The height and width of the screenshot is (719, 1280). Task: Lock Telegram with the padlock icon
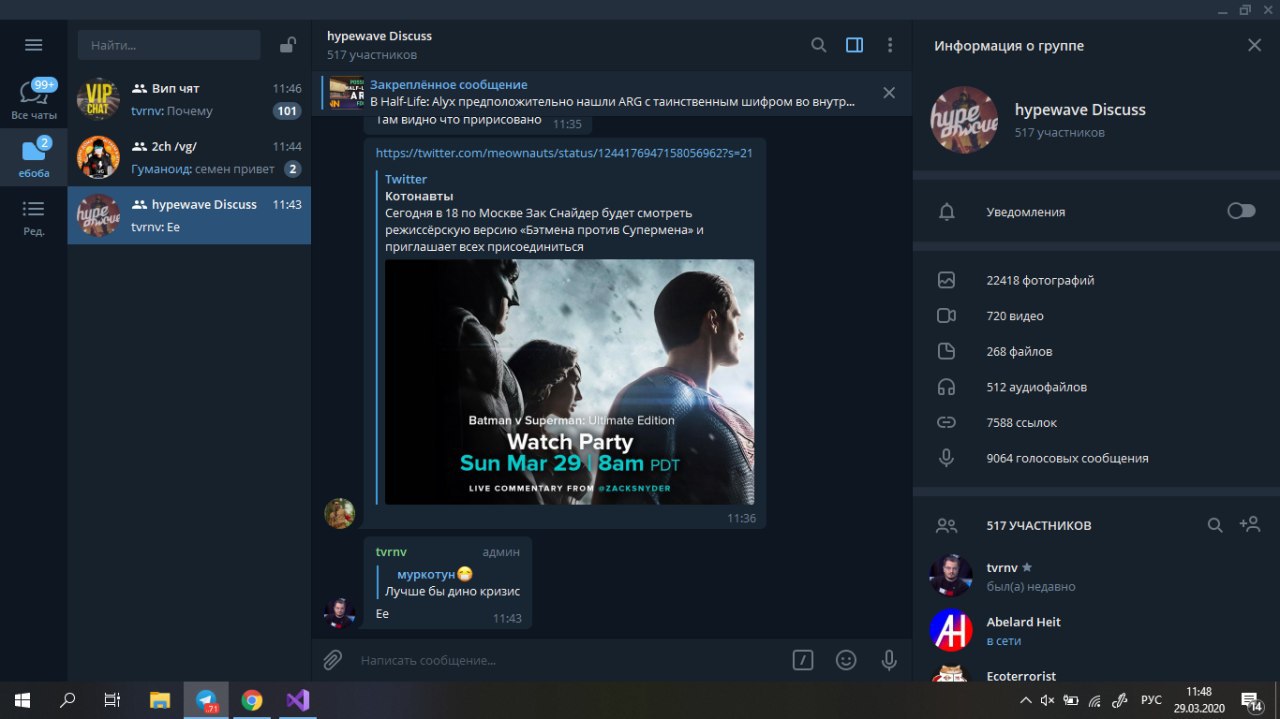pyautogui.click(x=288, y=45)
